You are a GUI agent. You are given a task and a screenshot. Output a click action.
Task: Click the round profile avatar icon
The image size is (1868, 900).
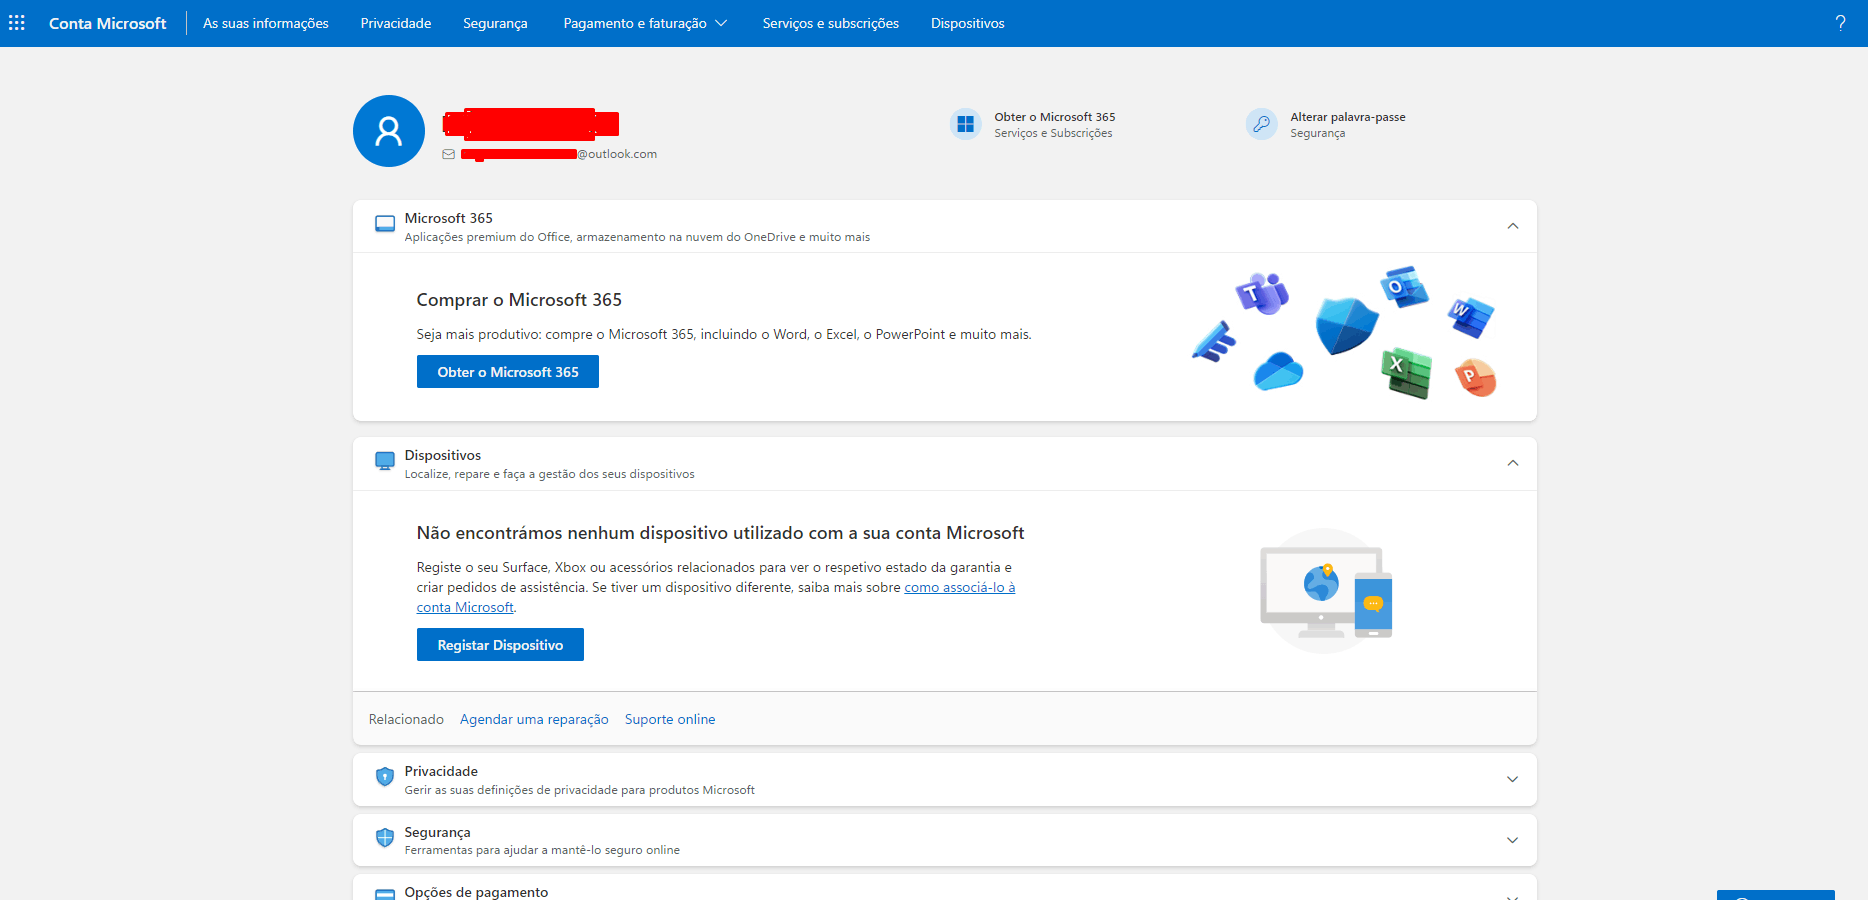[388, 130]
